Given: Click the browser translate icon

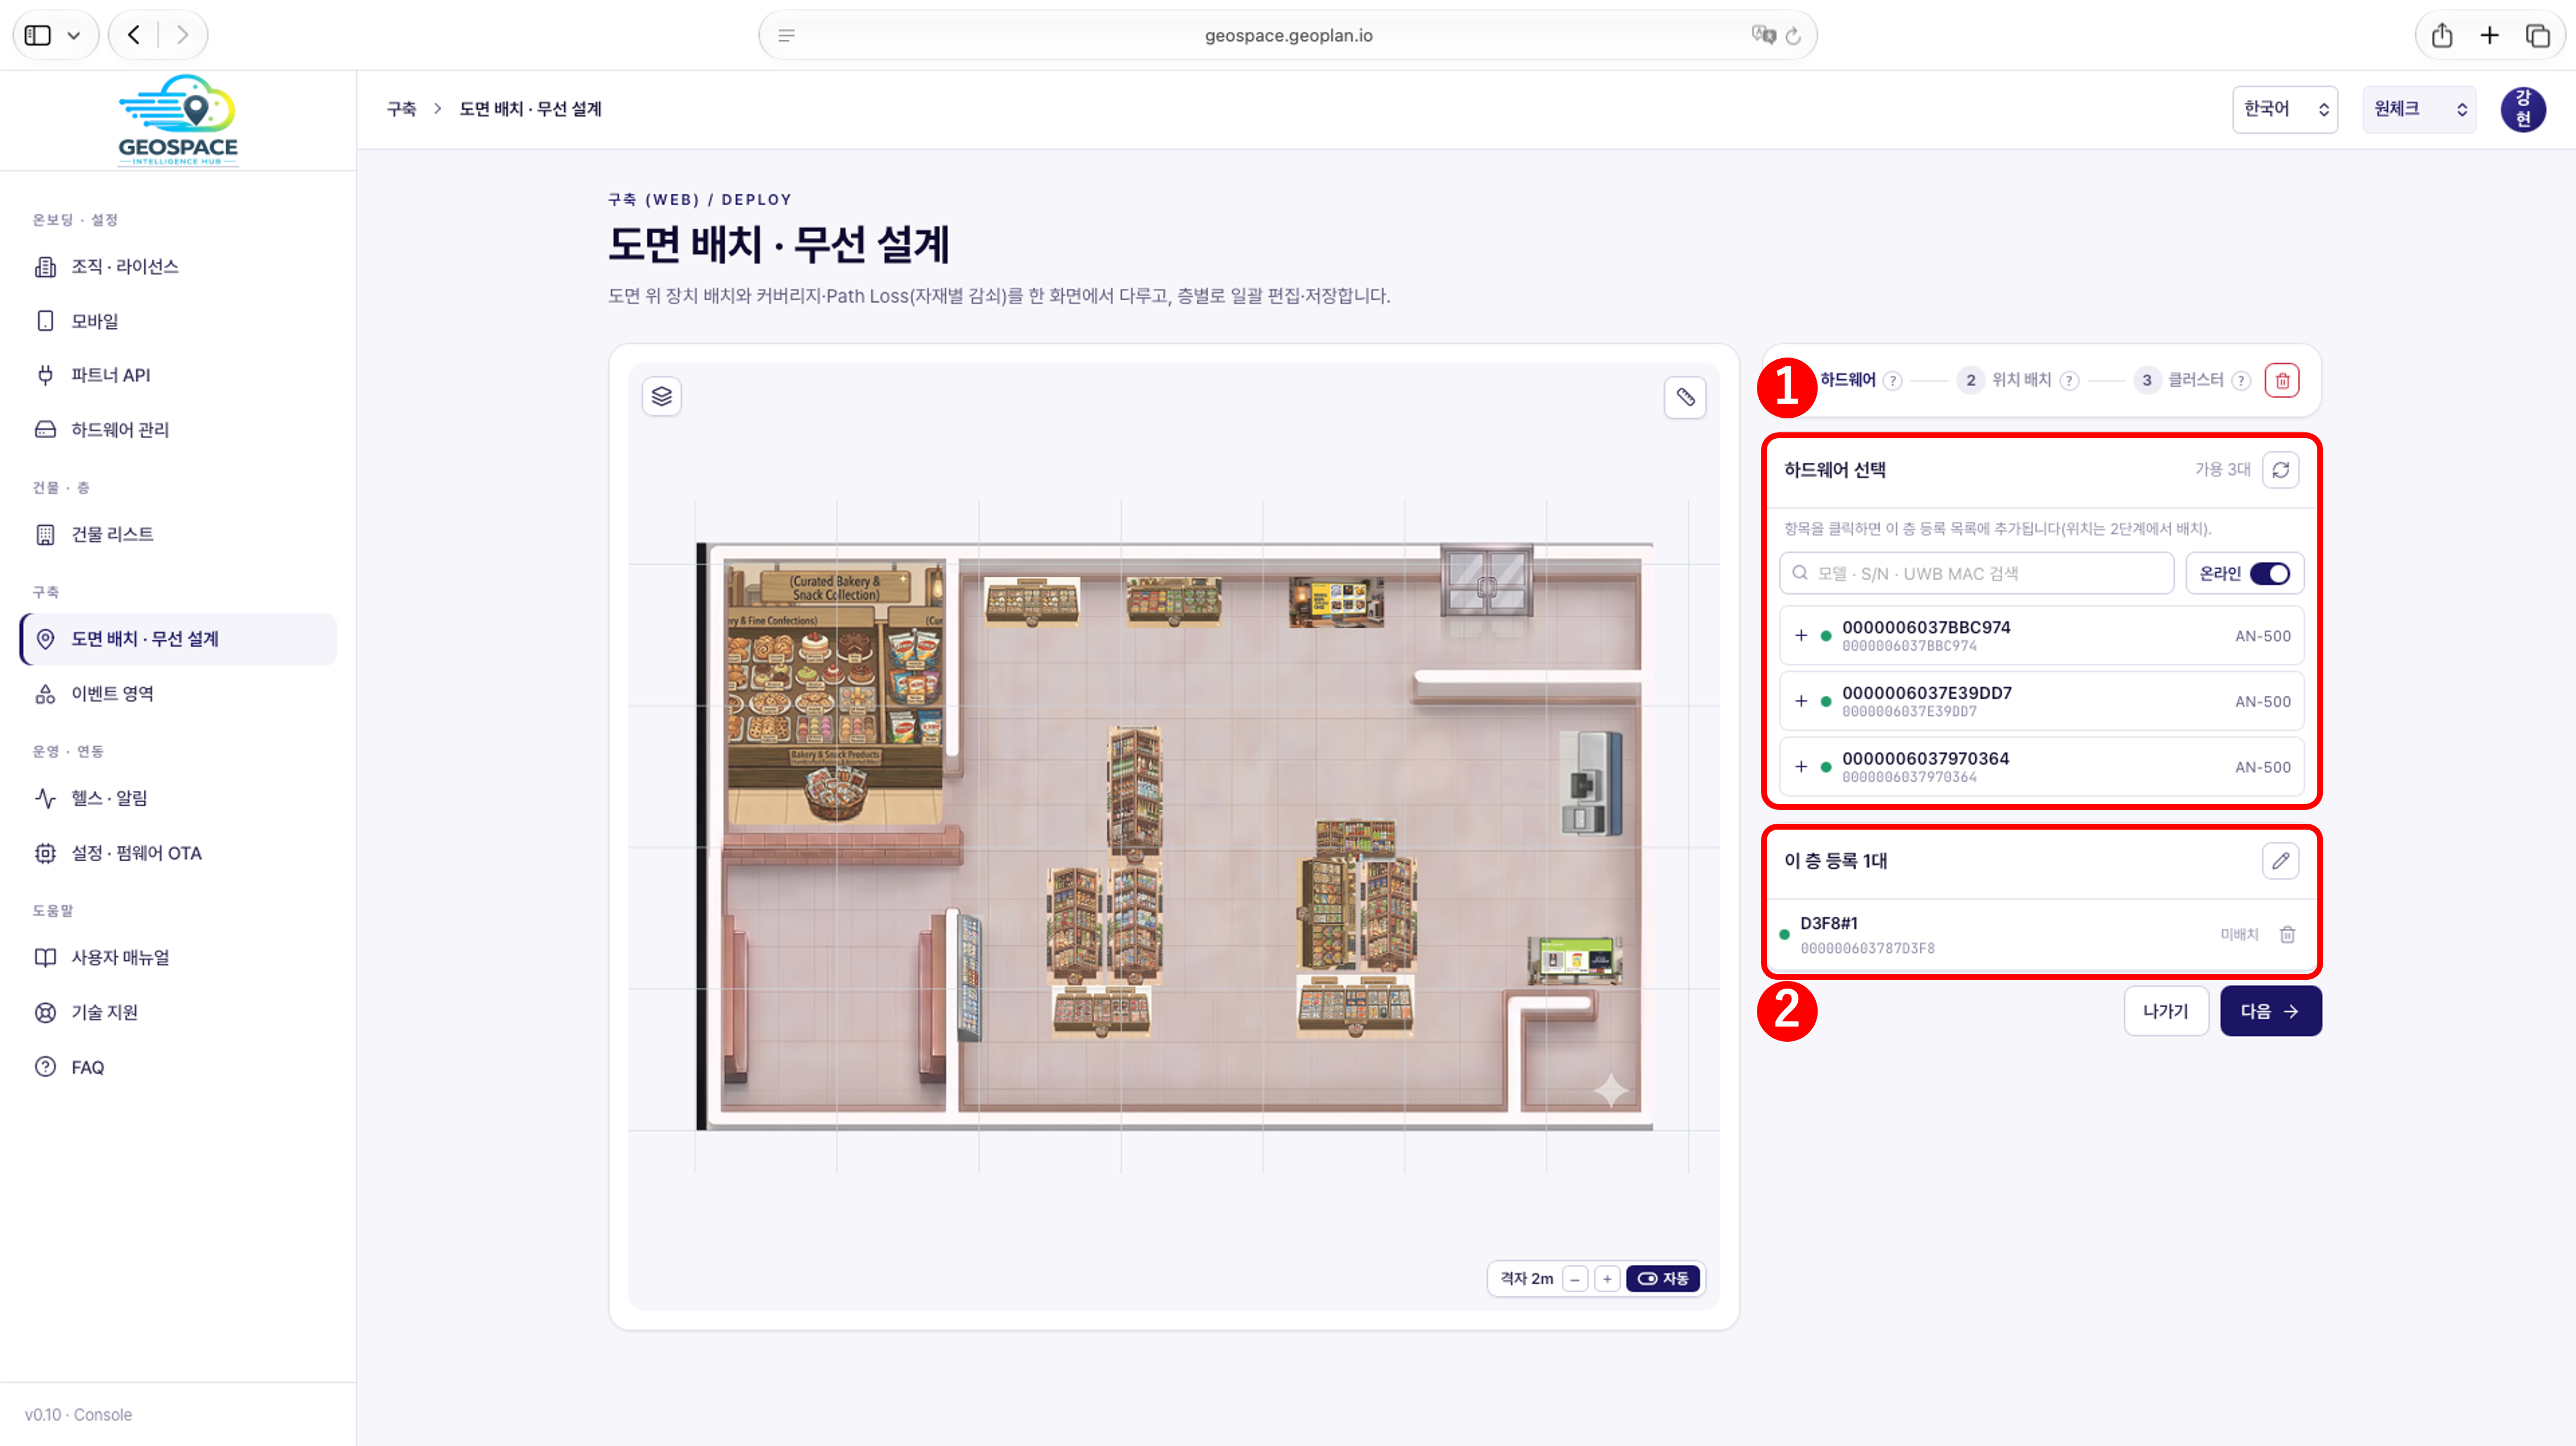Looking at the screenshot, I should 1763,36.
